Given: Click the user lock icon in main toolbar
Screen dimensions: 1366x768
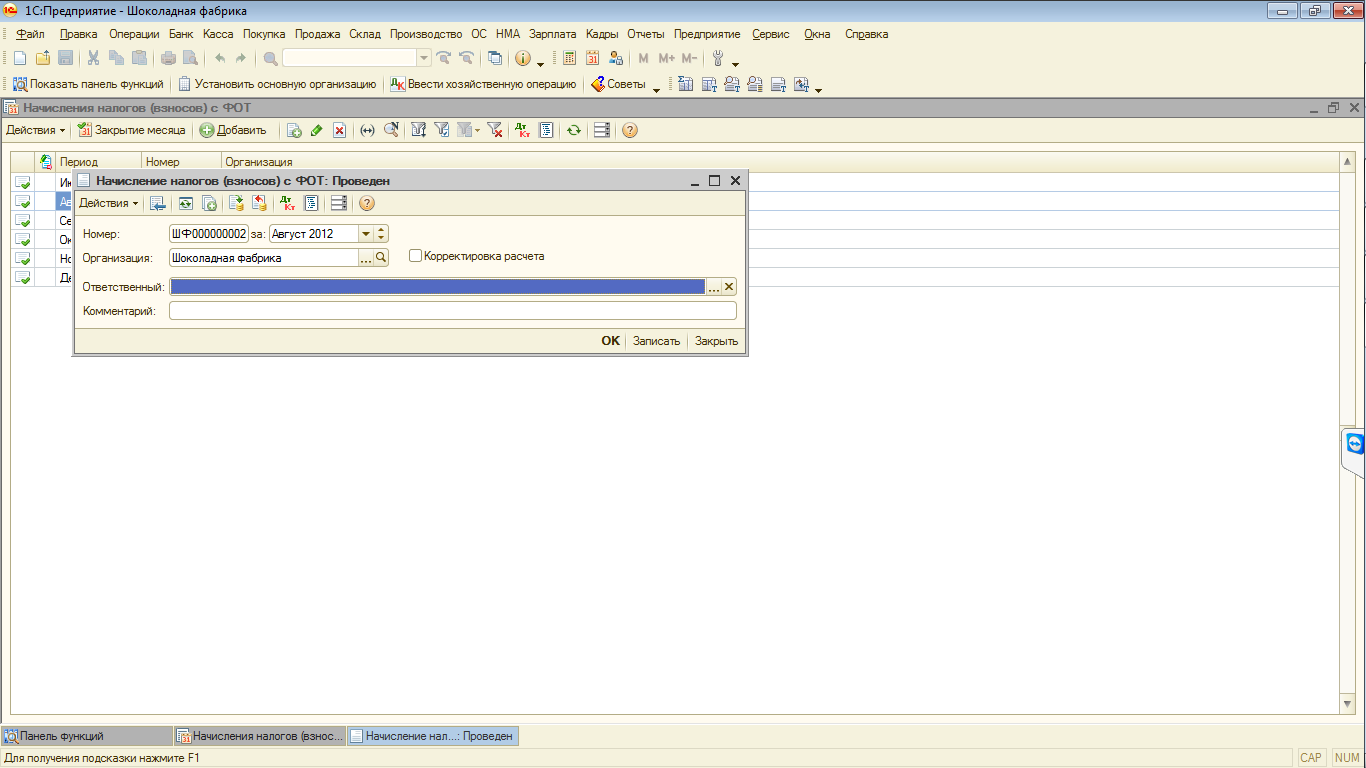Looking at the screenshot, I should [x=615, y=58].
